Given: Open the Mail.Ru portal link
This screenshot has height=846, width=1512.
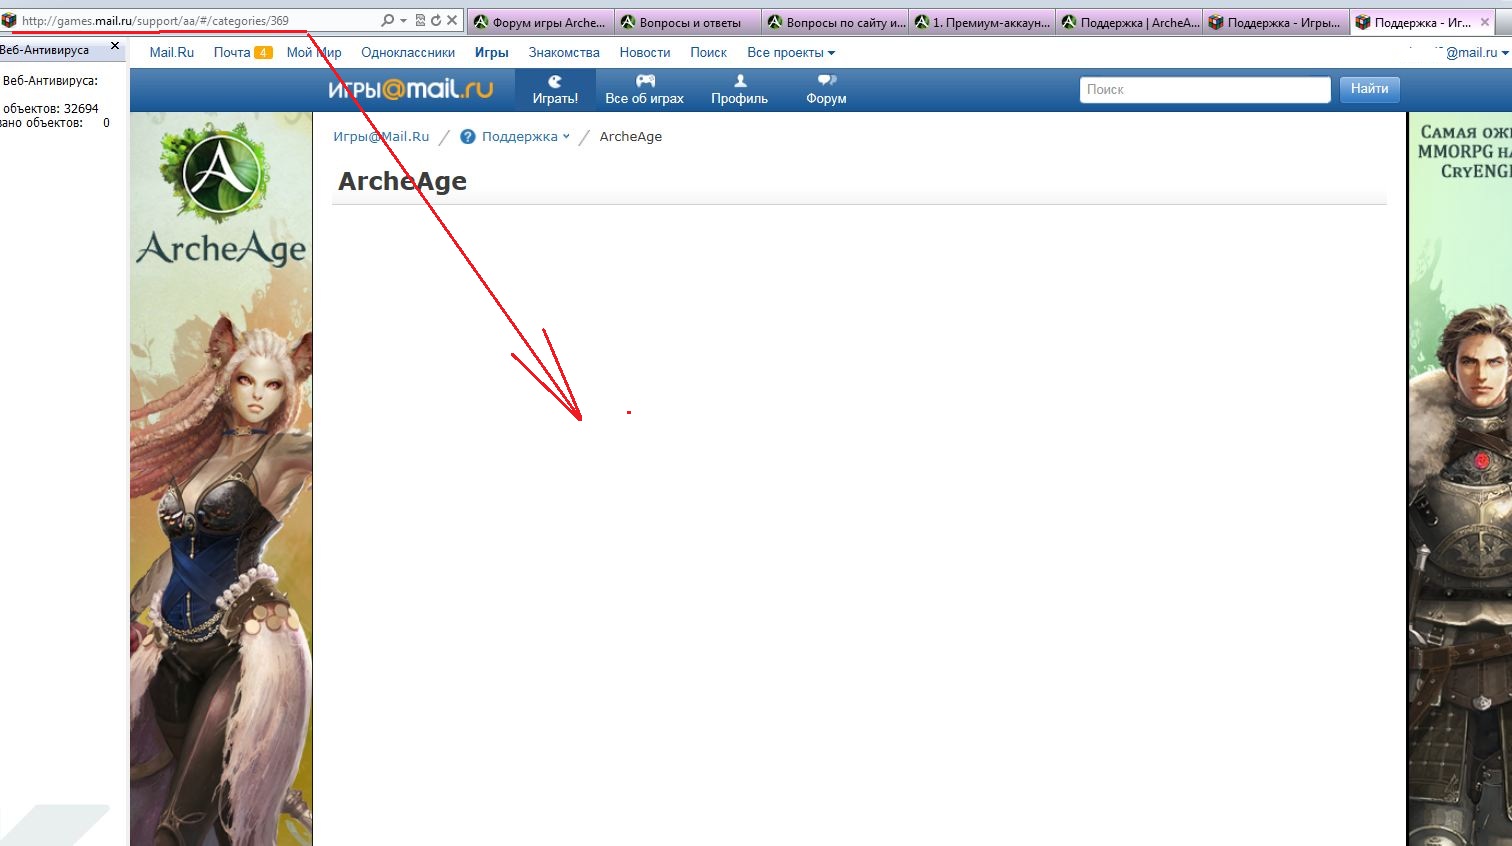Looking at the screenshot, I should point(172,52).
